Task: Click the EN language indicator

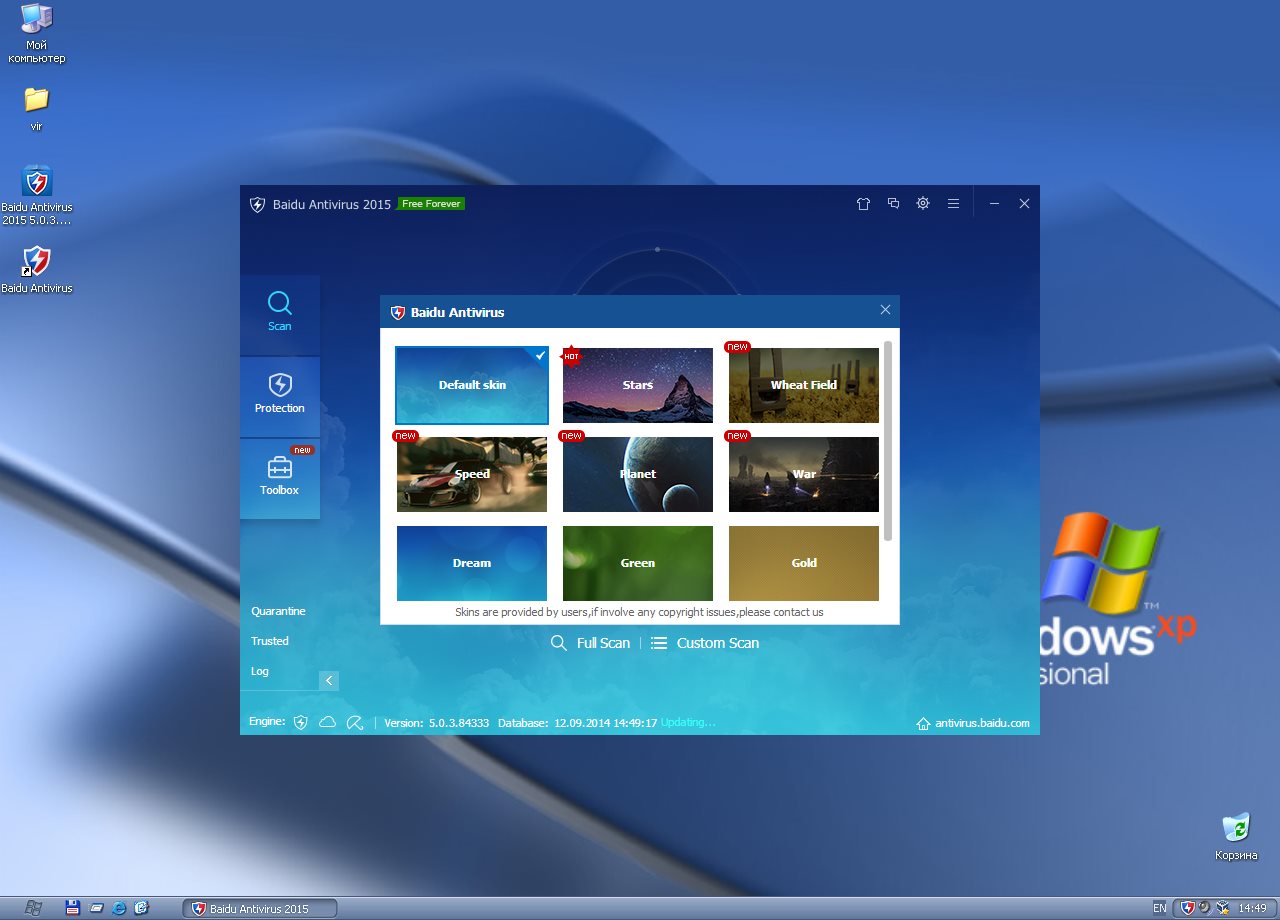Action: [x=1159, y=908]
